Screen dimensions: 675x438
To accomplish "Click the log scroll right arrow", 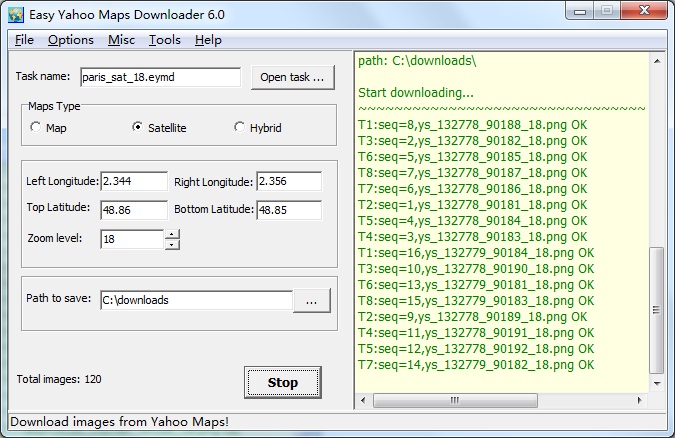I will [x=640, y=400].
